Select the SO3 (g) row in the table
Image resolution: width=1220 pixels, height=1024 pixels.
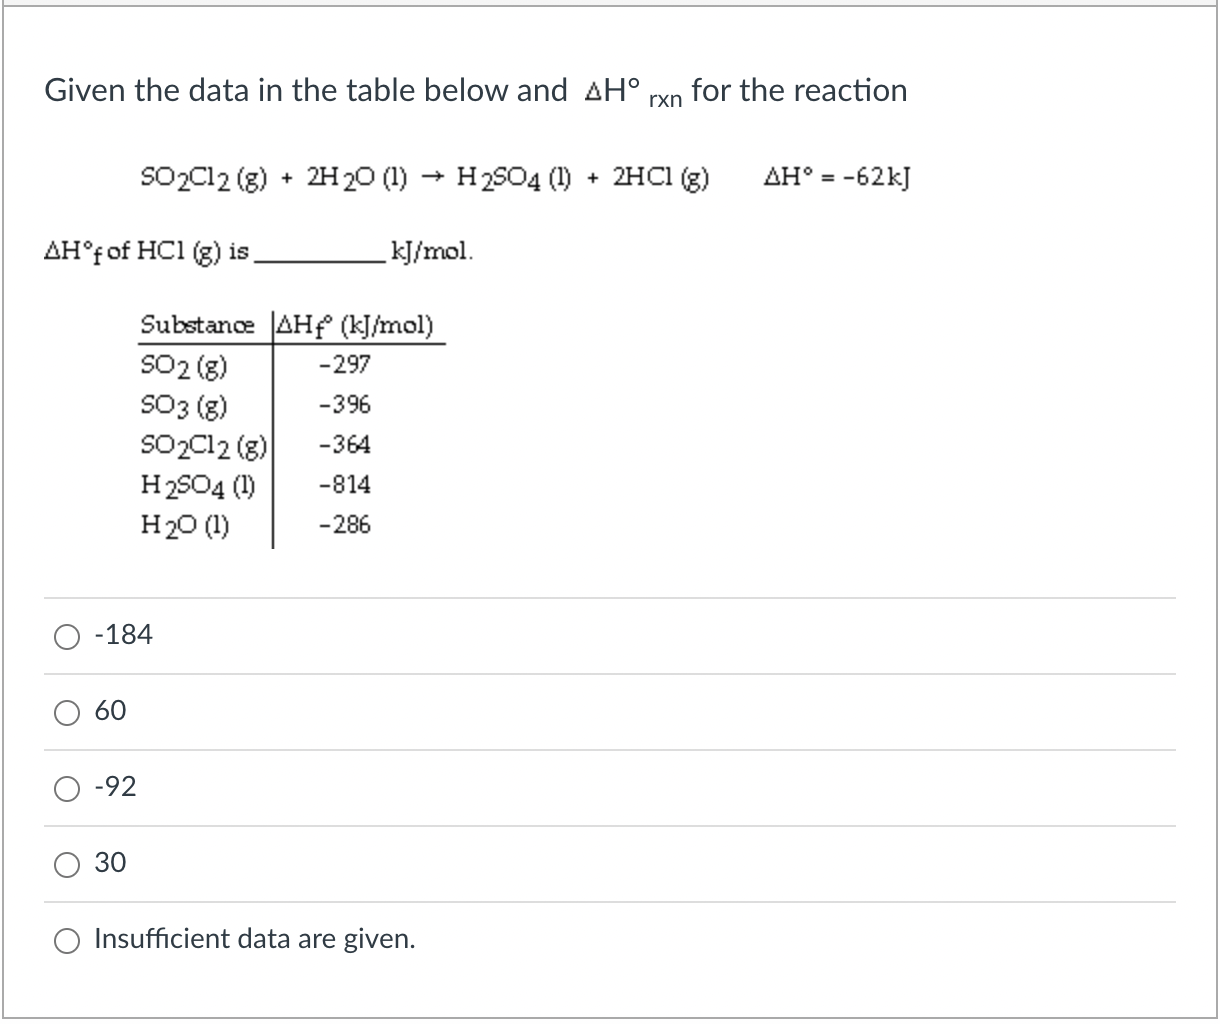click(185, 404)
